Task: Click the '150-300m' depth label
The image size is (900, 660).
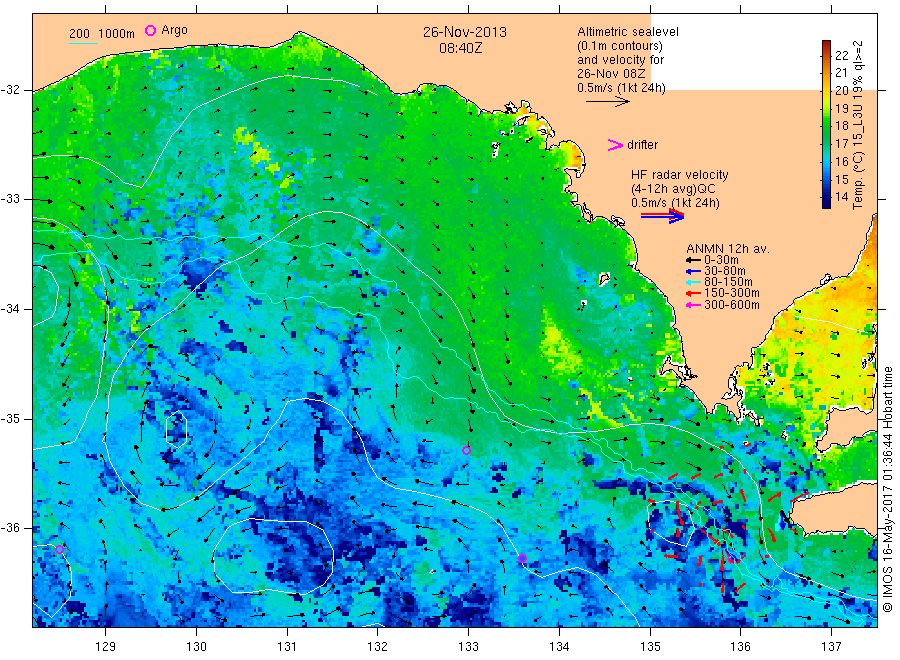Action: click(732, 293)
